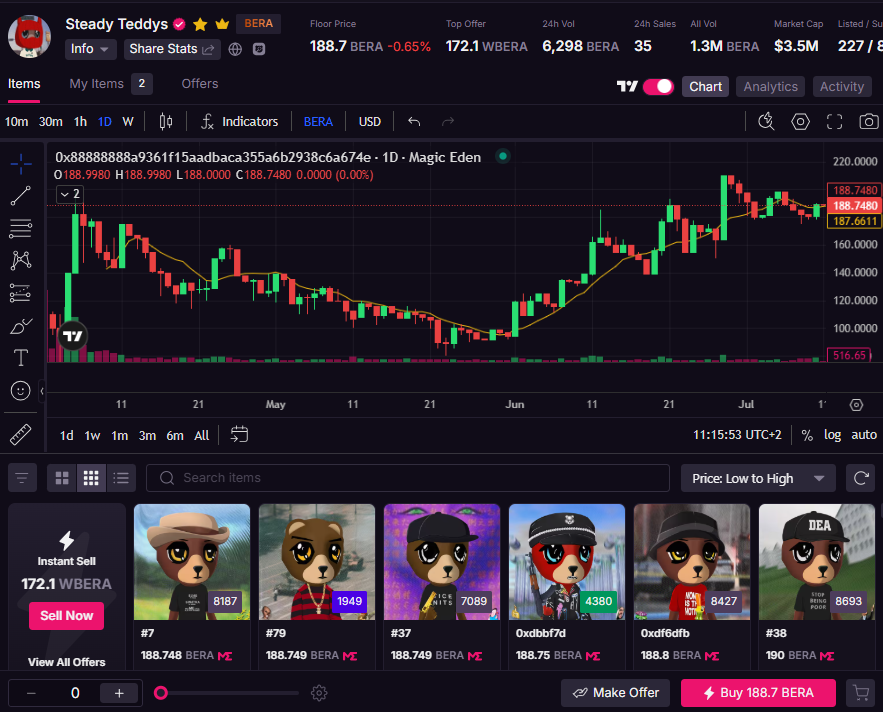The height and width of the screenshot is (712, 883).
Task: Toggle the TradingView chart switch
Action: click(658, 87)
